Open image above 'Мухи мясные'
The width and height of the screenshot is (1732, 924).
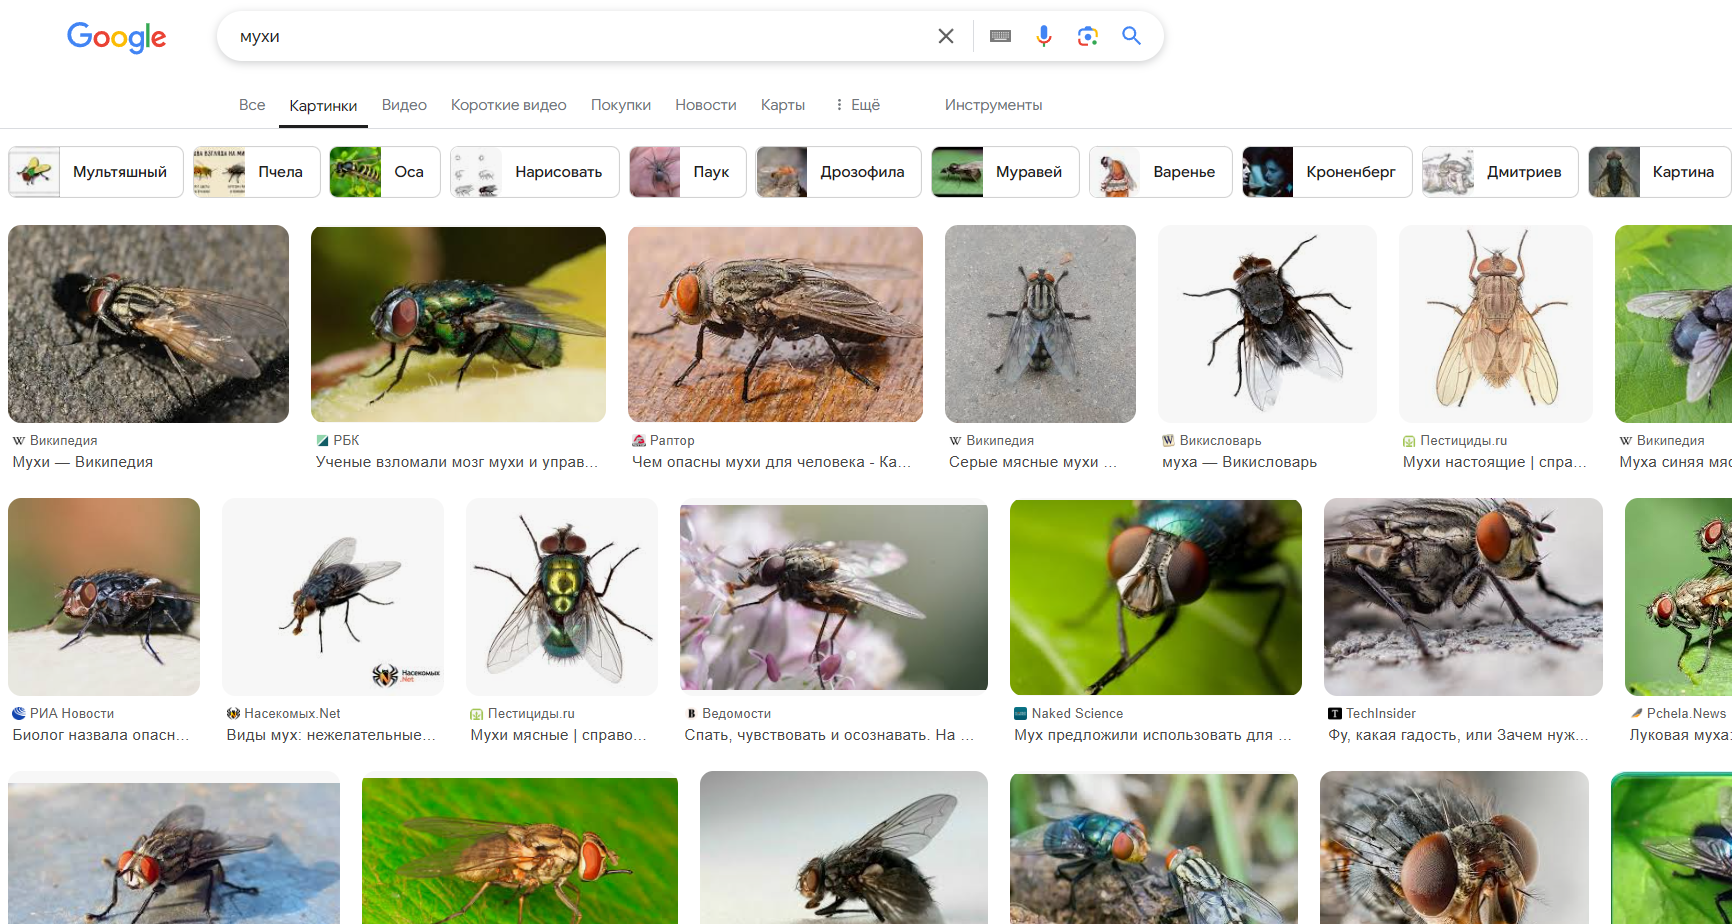tap(562, 597)
